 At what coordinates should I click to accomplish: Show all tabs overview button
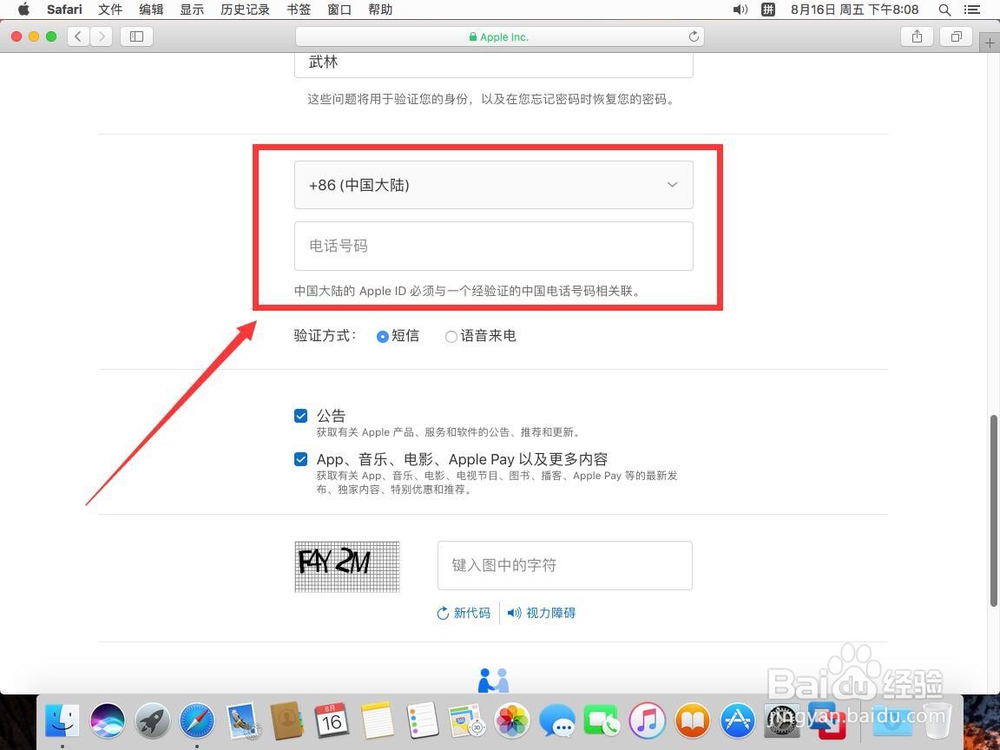(x=956, y=36)
